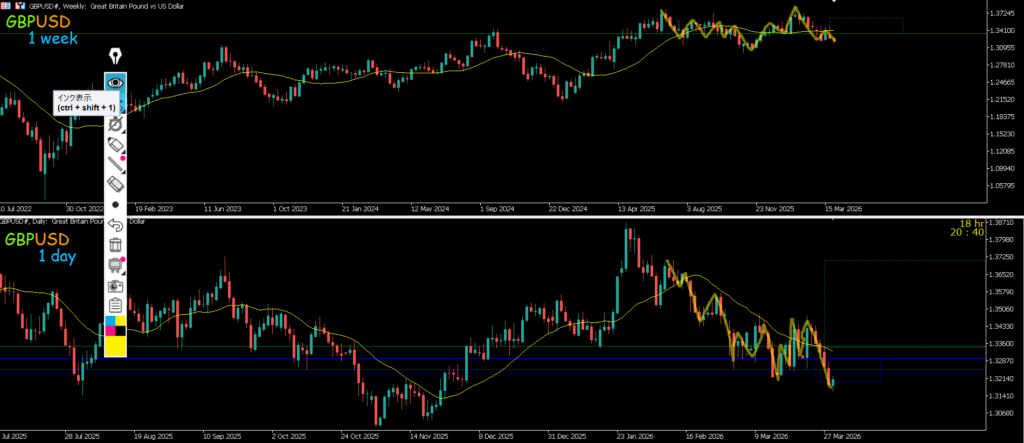Pick the eraser tool in ink toolbar
This screenshot has width=1024, height=443.
[116, 185]
